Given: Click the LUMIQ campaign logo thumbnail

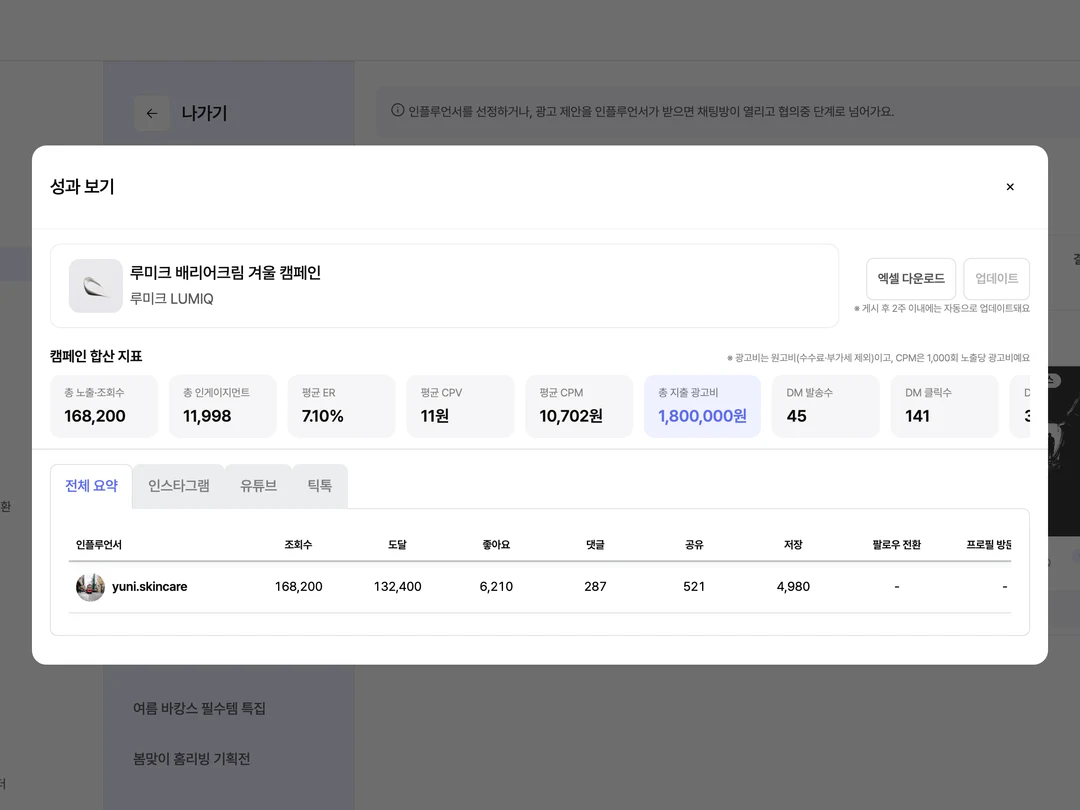Looking at the screenshot, I should point(96,286).
